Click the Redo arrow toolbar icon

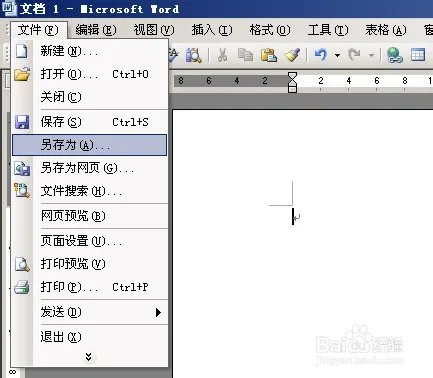coord(354,55)
